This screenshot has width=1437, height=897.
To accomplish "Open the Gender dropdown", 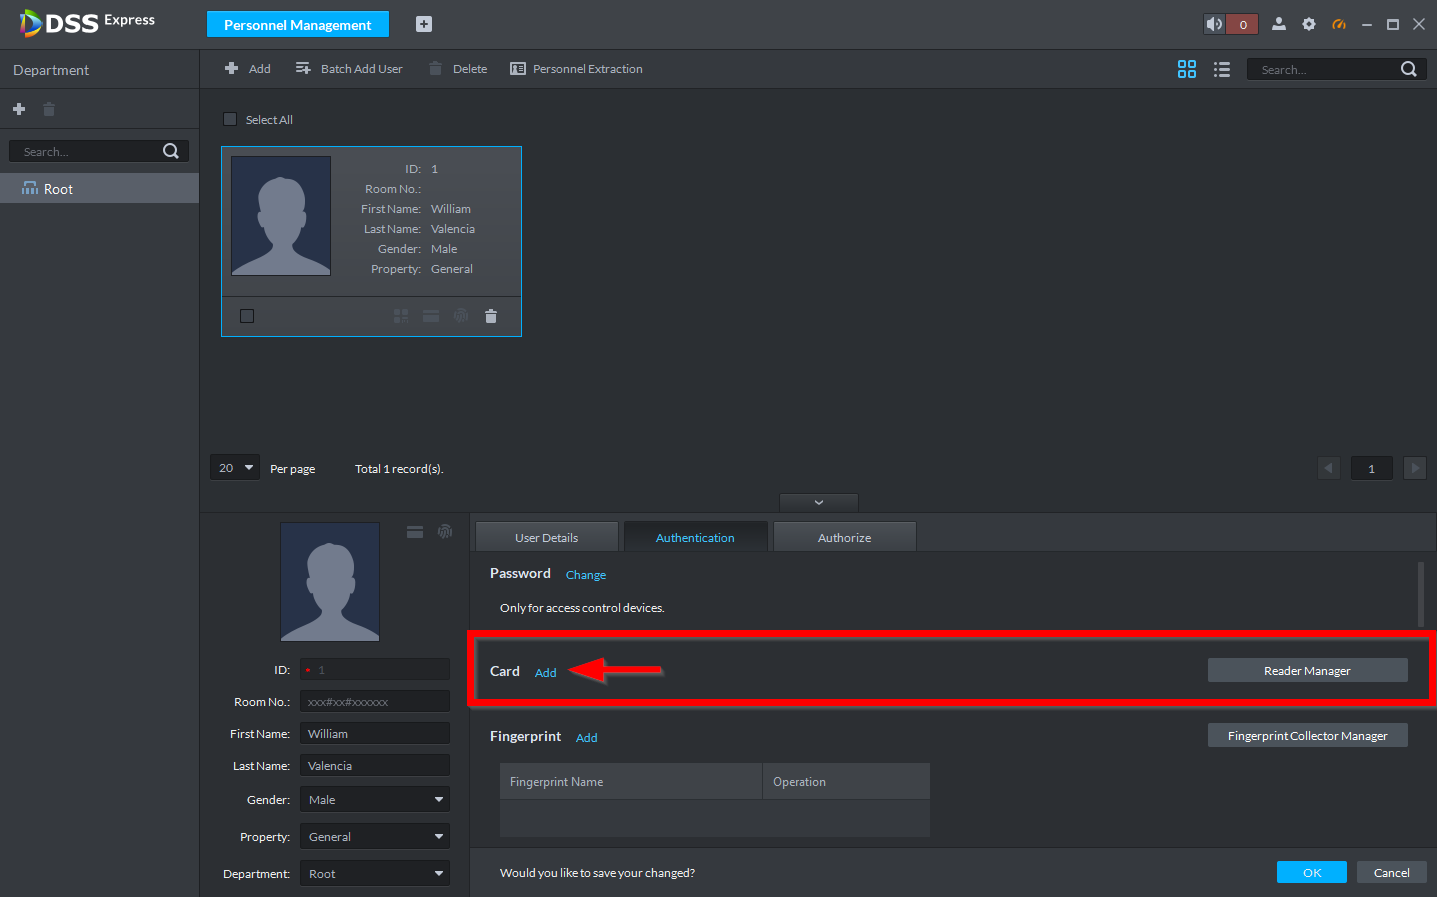I will pyautogui.click(x=375, y=800).
